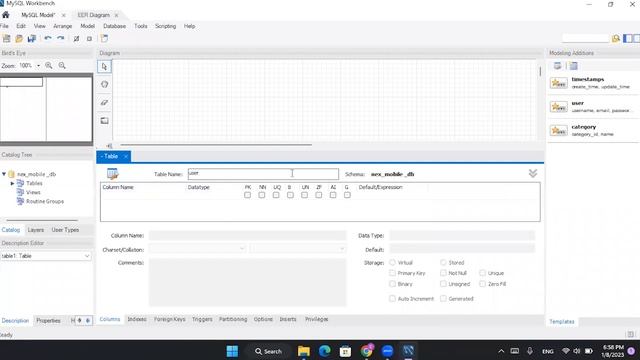640x360 pixels.
Task: Check the B column checkbox
Action: (290, 195)
